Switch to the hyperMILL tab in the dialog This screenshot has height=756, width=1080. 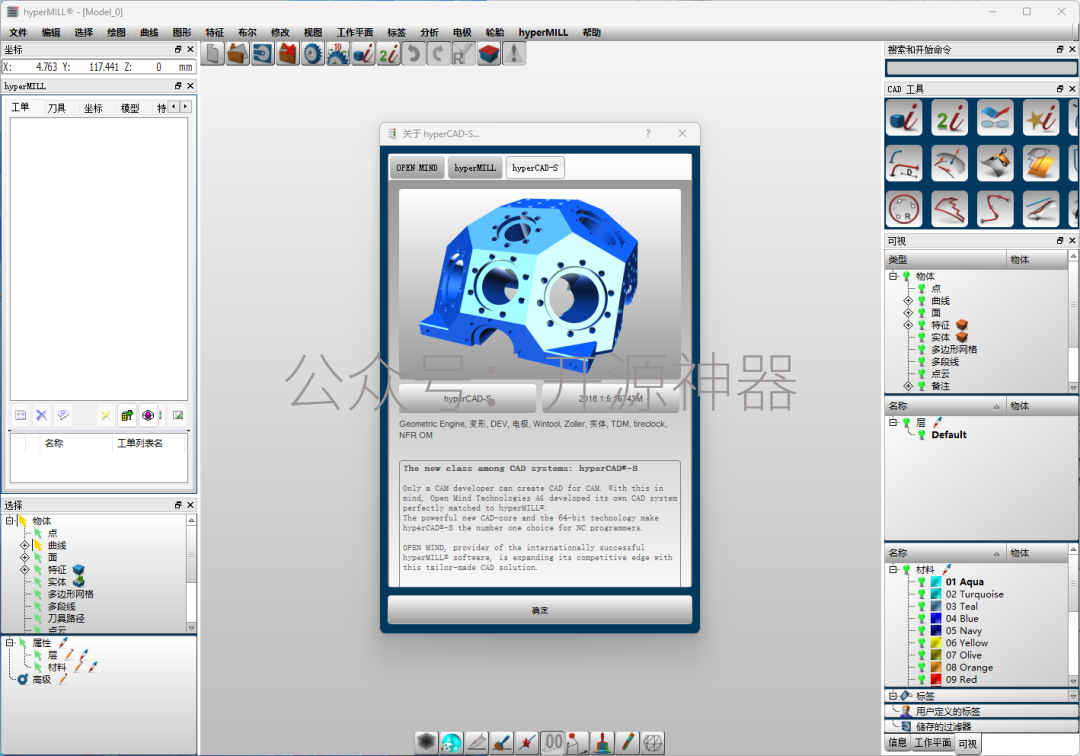click(475, 167)
